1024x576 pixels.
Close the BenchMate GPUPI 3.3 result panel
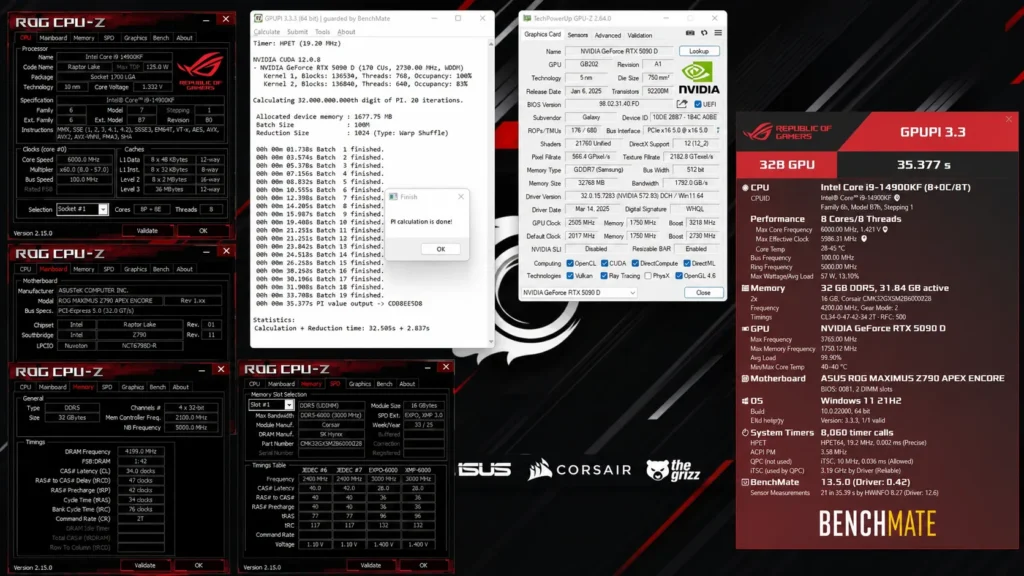pyautogui.click(x=1008, y=120)
